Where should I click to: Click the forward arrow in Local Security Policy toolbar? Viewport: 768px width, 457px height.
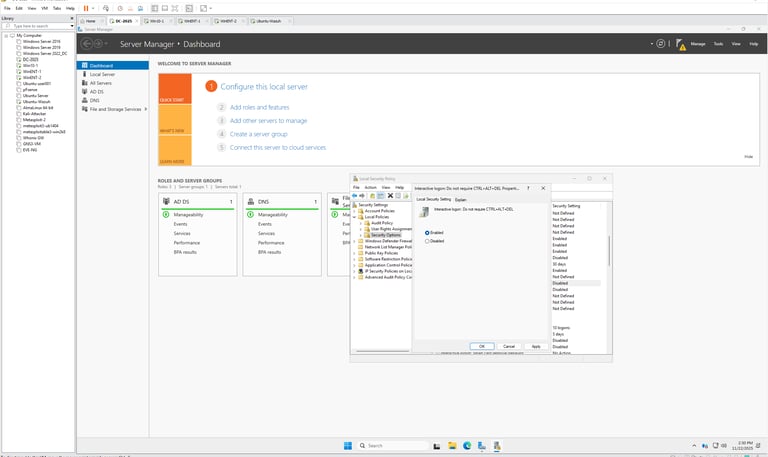click(362, 196)
